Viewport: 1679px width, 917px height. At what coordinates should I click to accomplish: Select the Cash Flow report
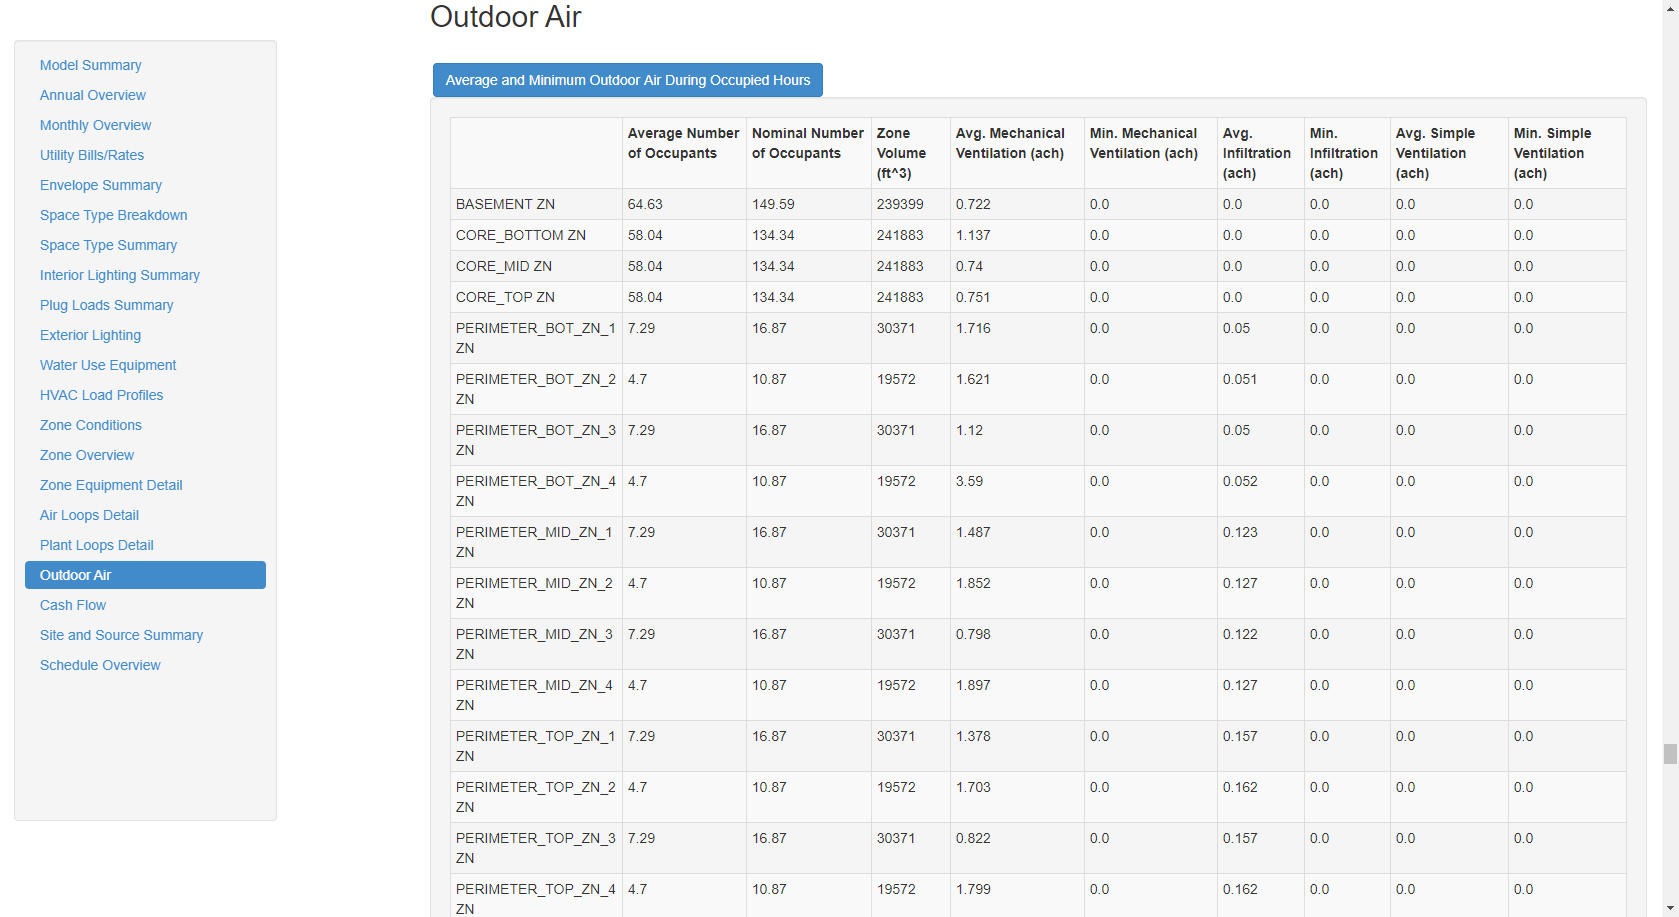point(72,605)
